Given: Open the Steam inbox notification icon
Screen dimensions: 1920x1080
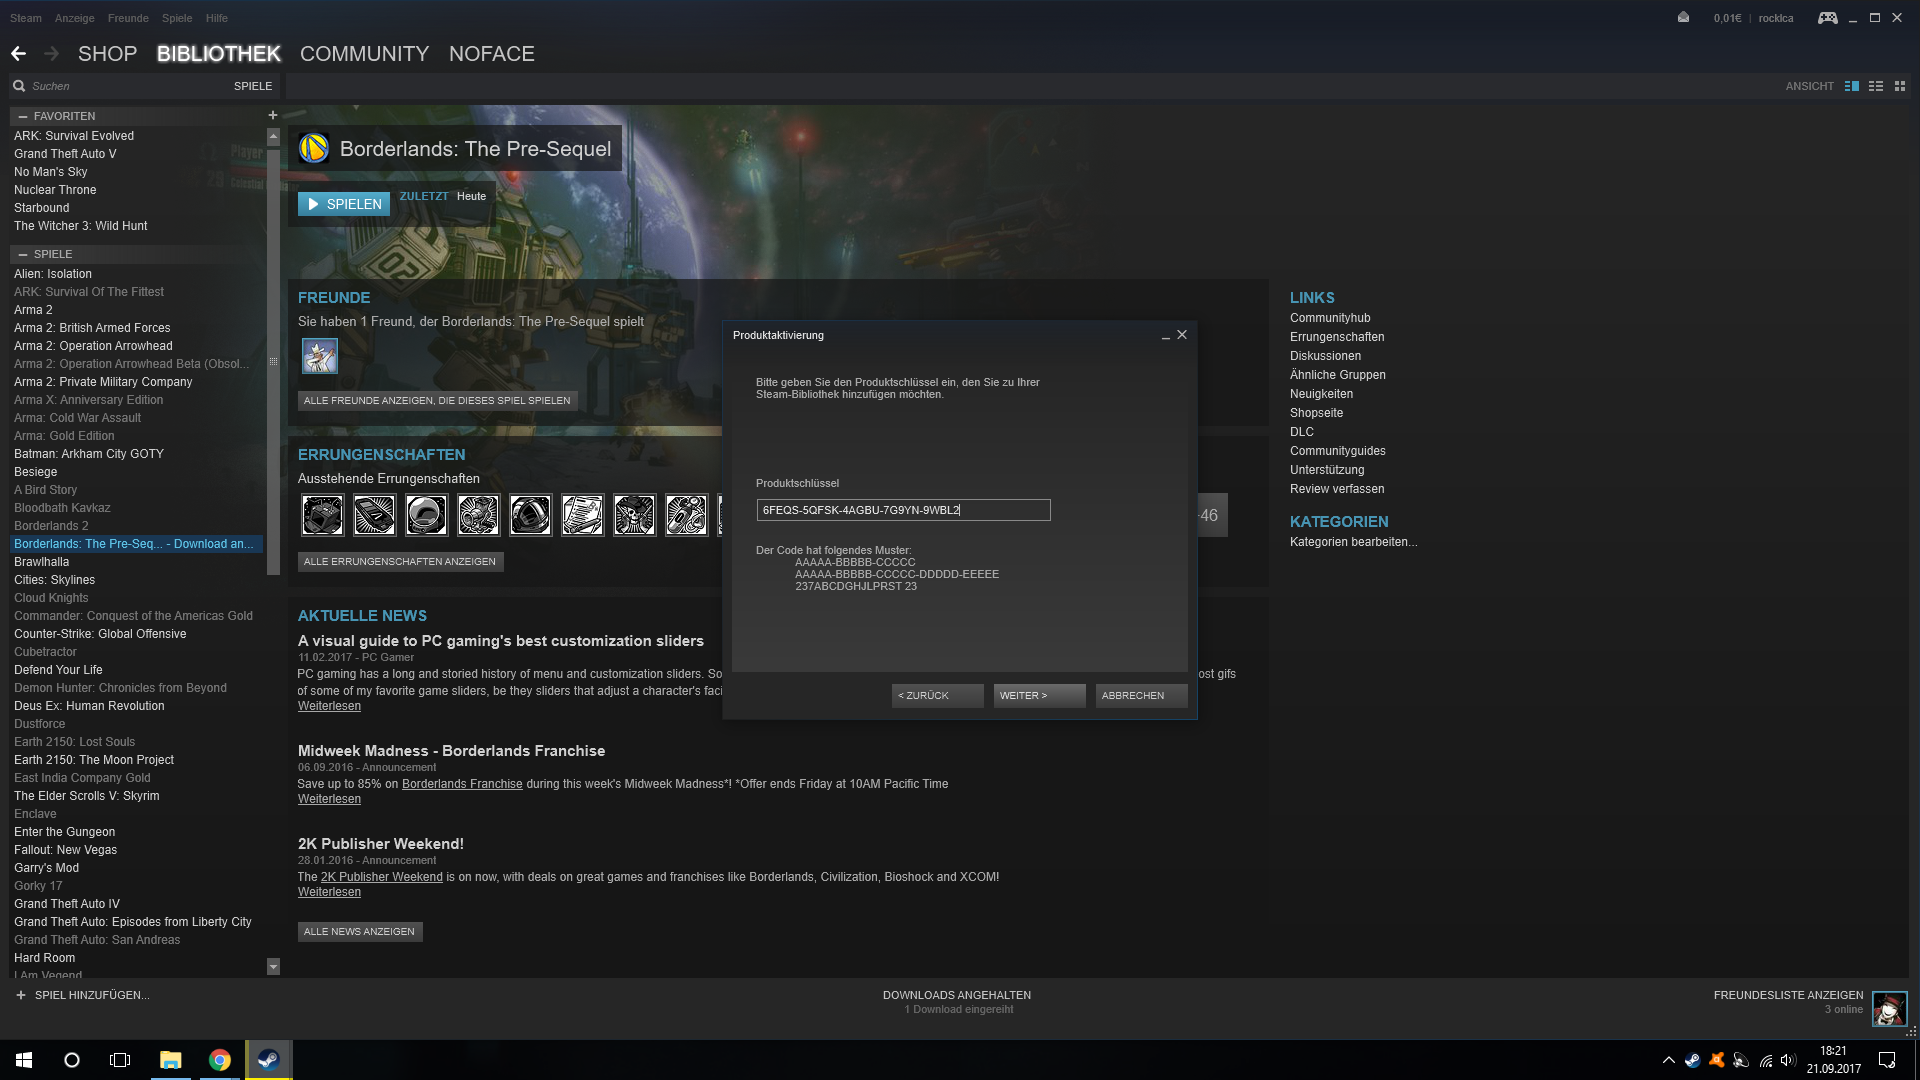Looking at the screenshot, I should pos(1683,17).
